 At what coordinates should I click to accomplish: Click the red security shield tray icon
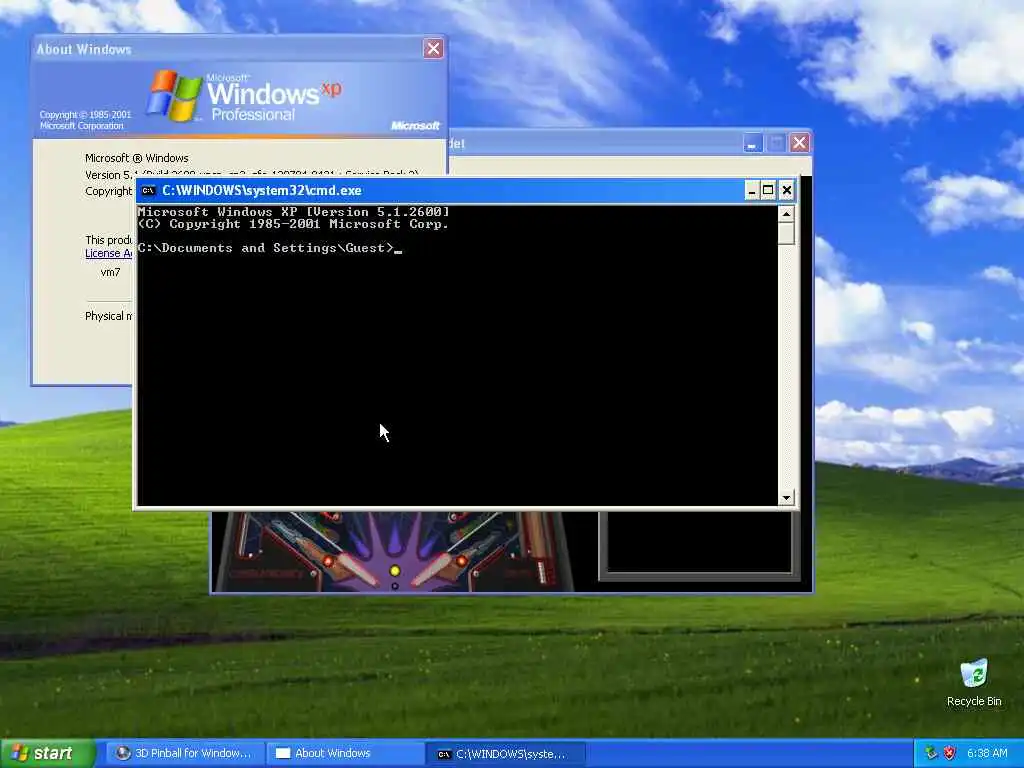(950, 753)
